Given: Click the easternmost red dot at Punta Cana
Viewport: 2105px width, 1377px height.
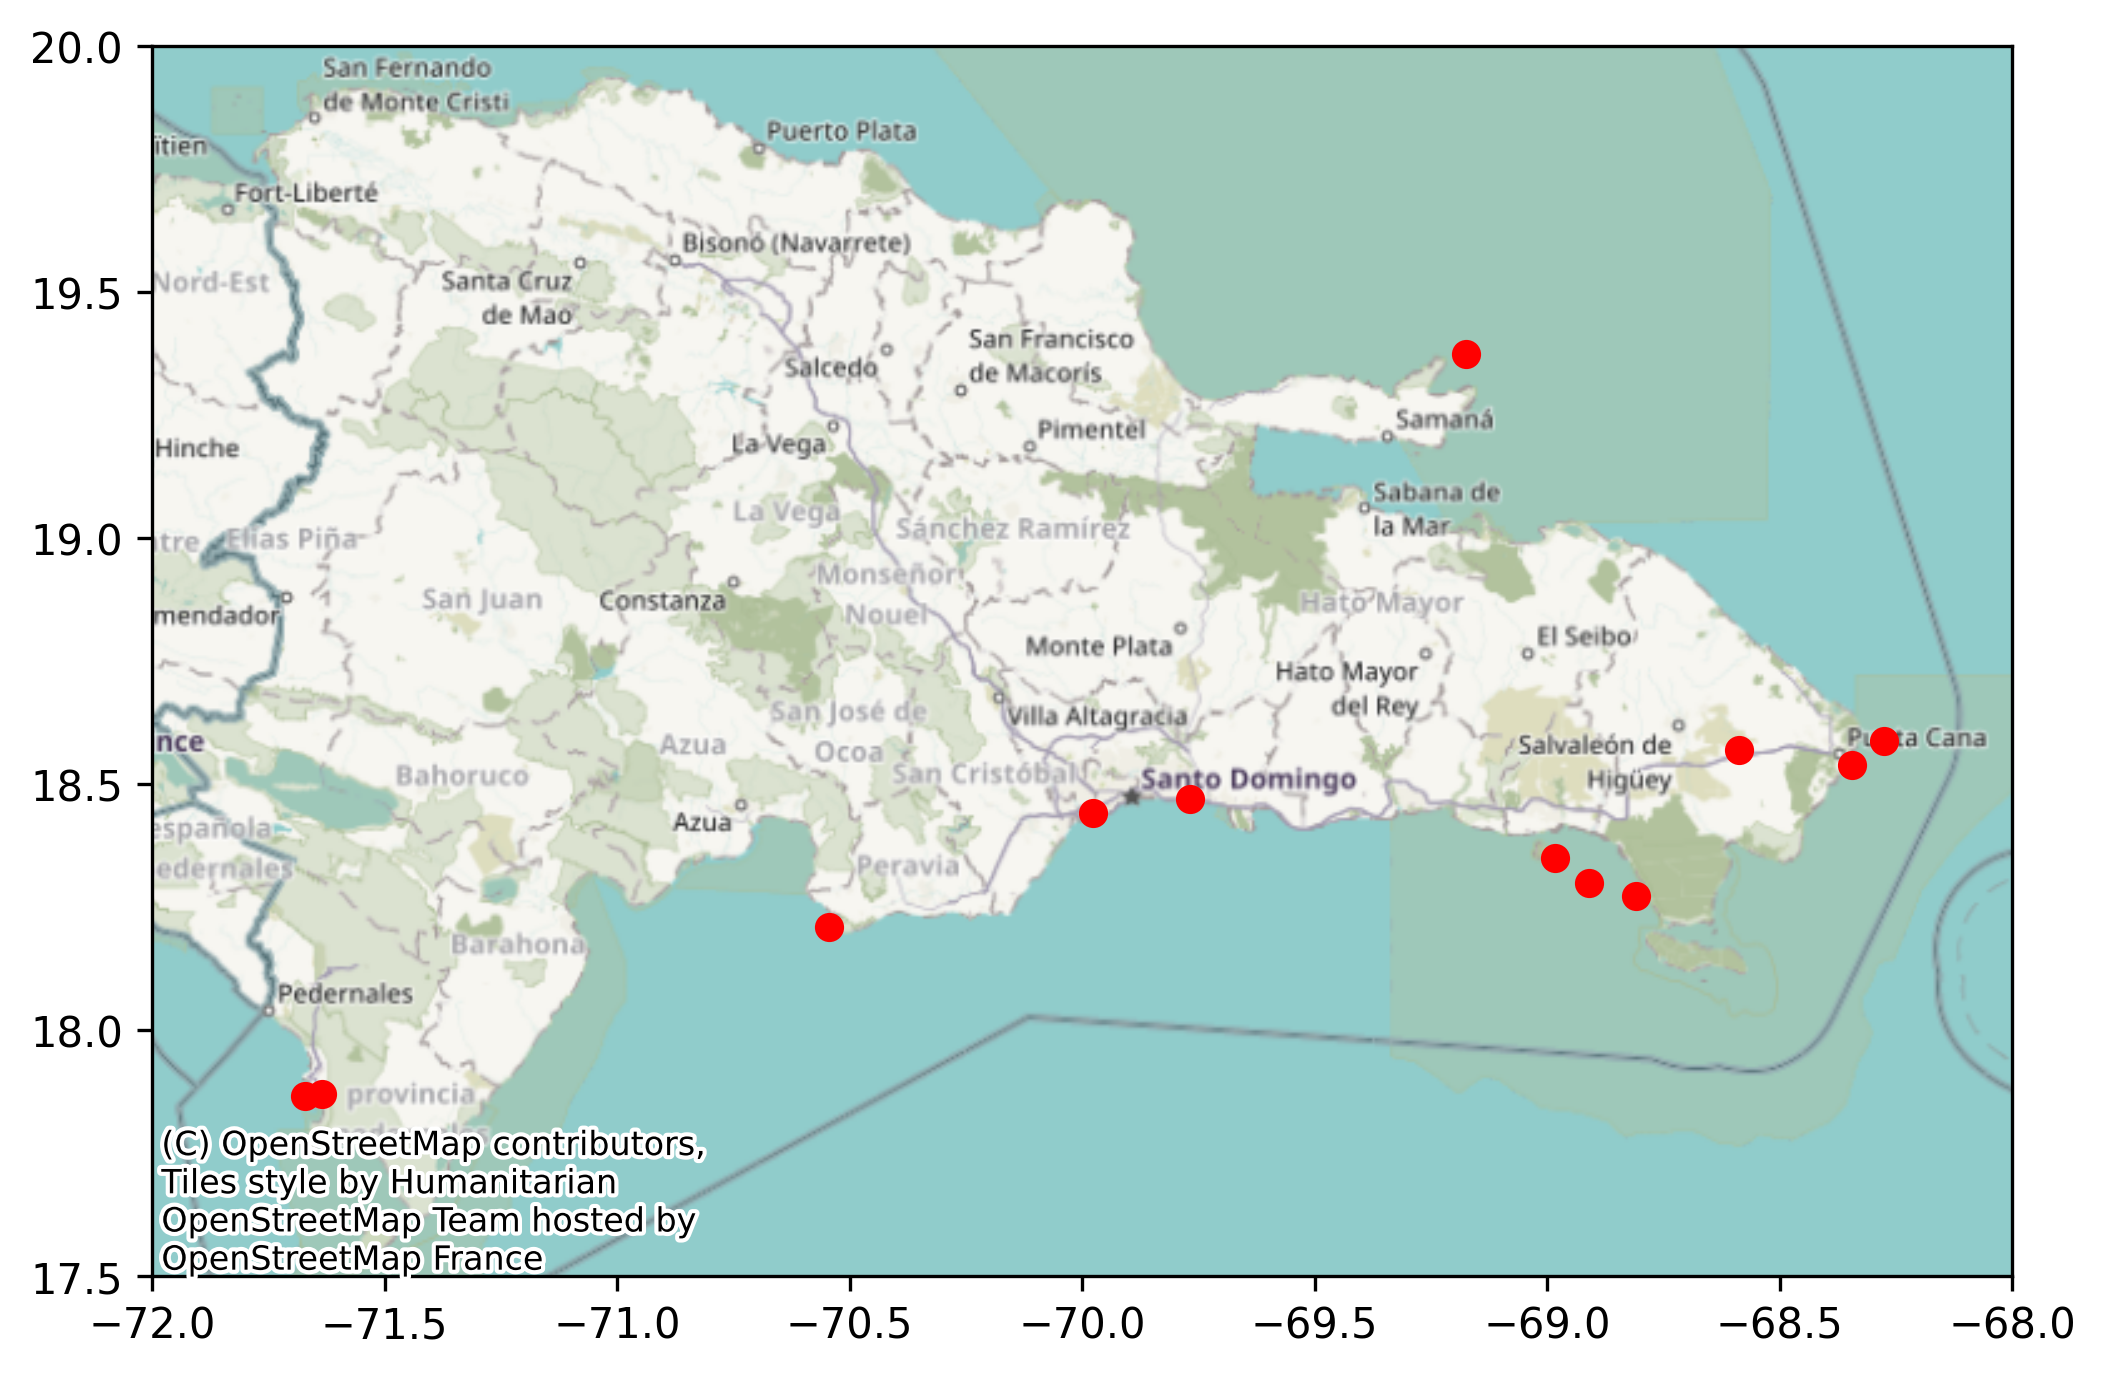Looking at the screenshot, I should click(1884, 741).
